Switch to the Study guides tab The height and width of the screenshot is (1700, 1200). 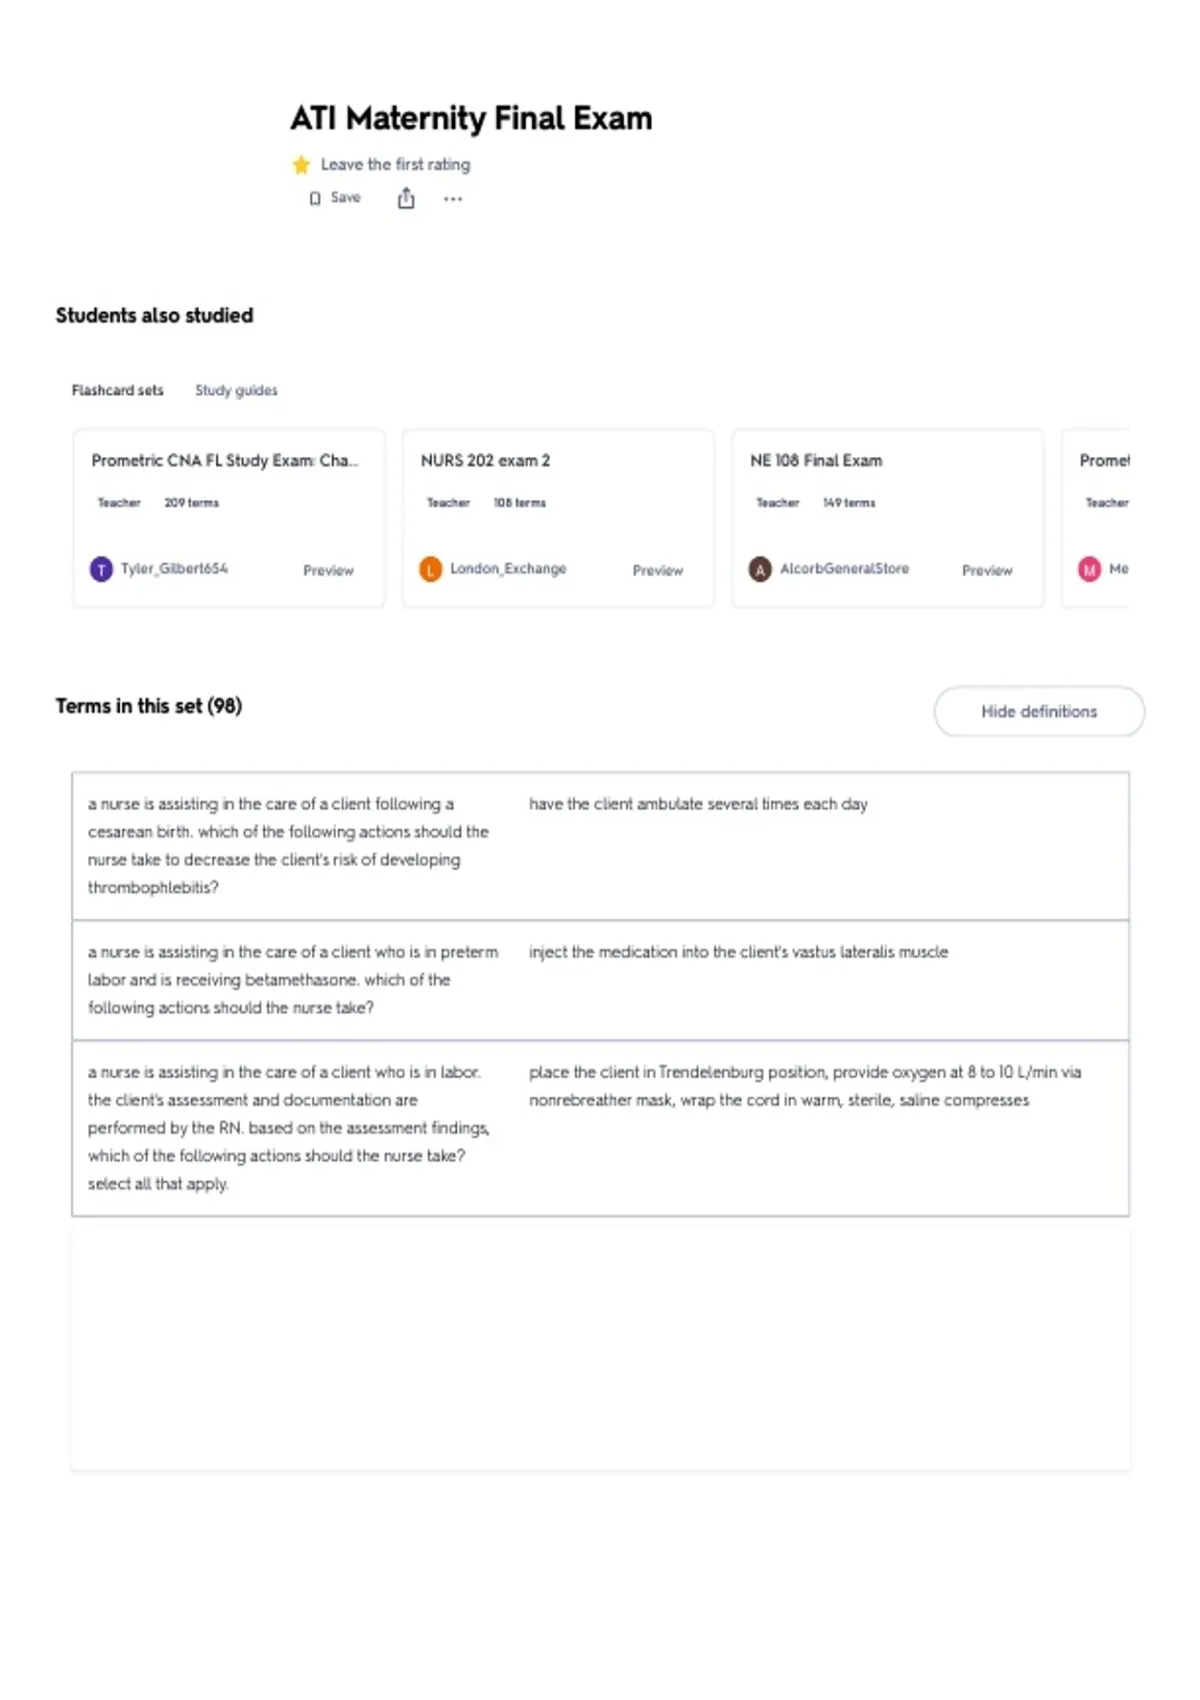(x=236, y=390)
